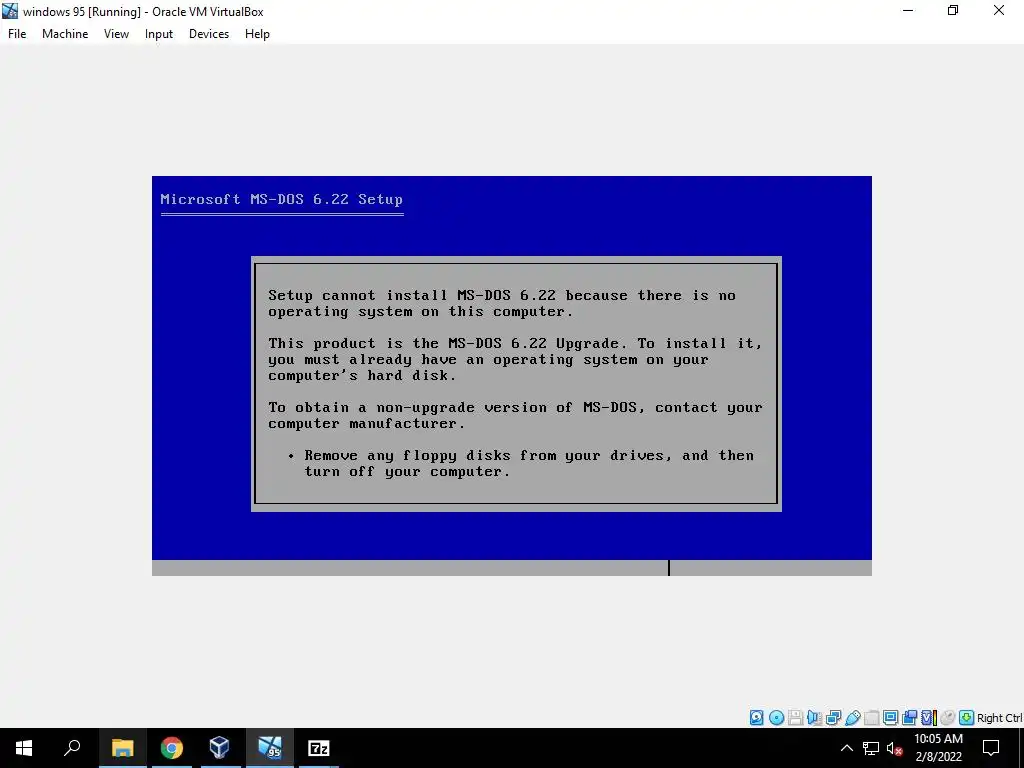This screenshot has height=768, width=1024.
Task: Click the floppy disk status icon
Action: click(x=795, y=718)
